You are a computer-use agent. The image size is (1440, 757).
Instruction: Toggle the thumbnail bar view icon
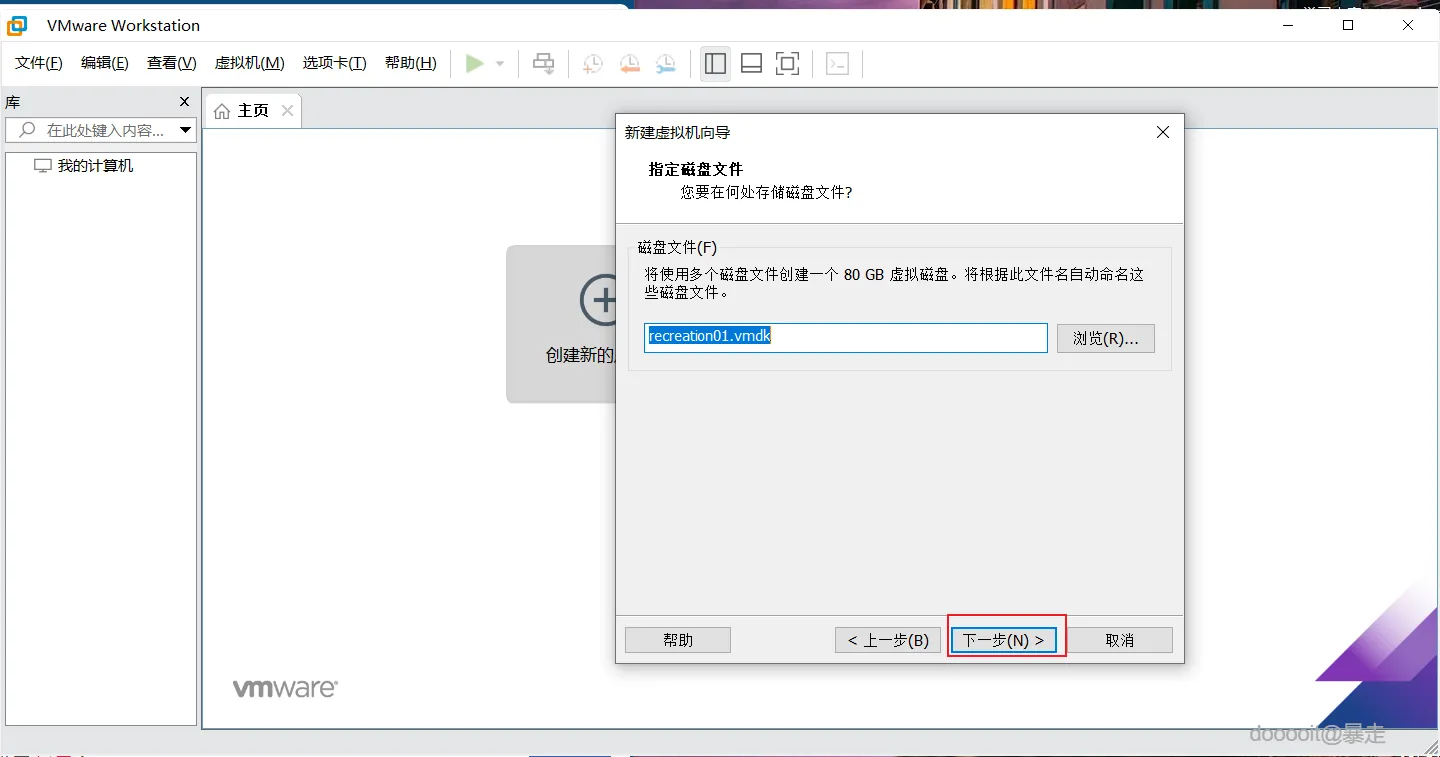tap(751, 62)
